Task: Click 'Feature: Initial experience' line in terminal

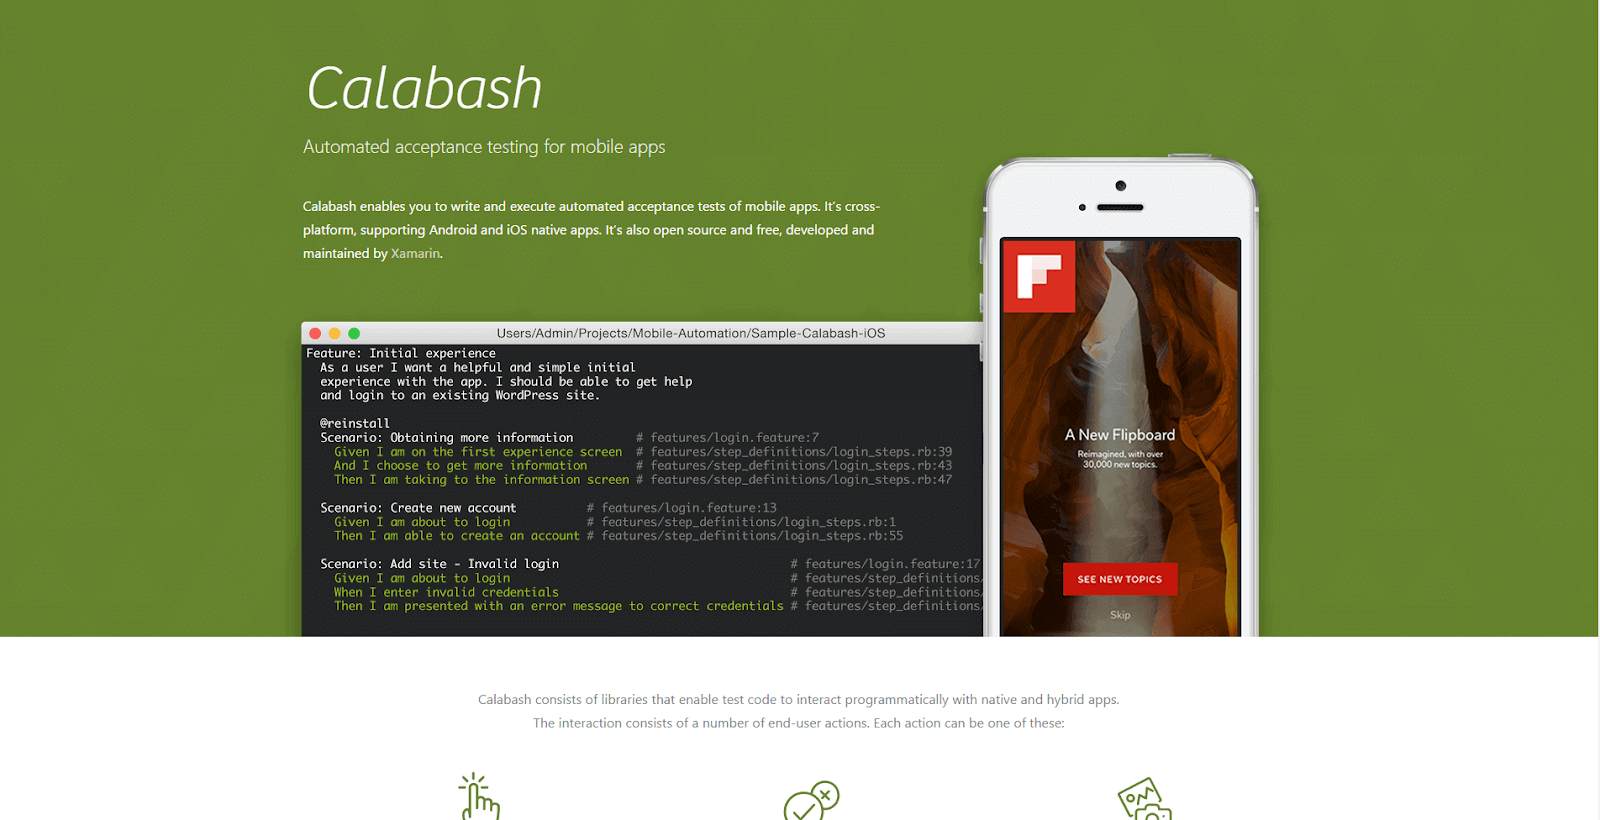Action: (401, 353)
